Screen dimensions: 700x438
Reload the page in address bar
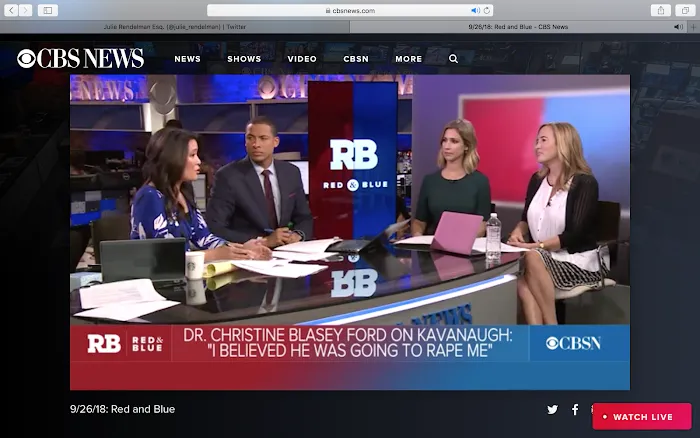coord(485,10)
